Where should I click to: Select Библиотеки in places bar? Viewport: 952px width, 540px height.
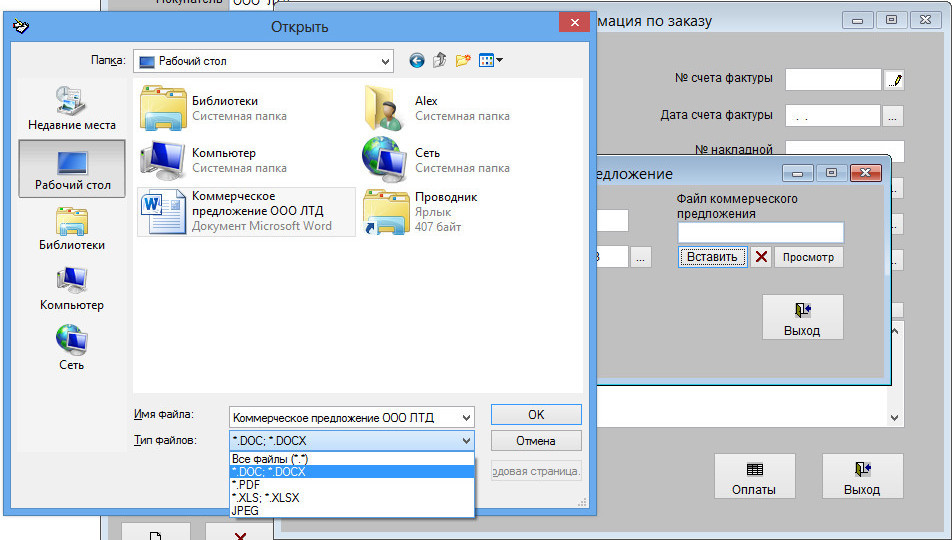coord(72,229)
